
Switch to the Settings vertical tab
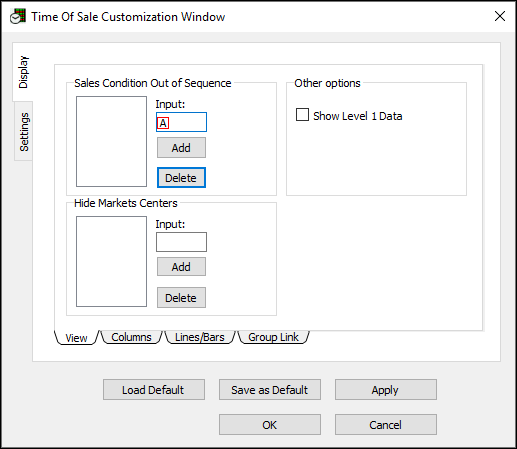(x=24, y=132)
